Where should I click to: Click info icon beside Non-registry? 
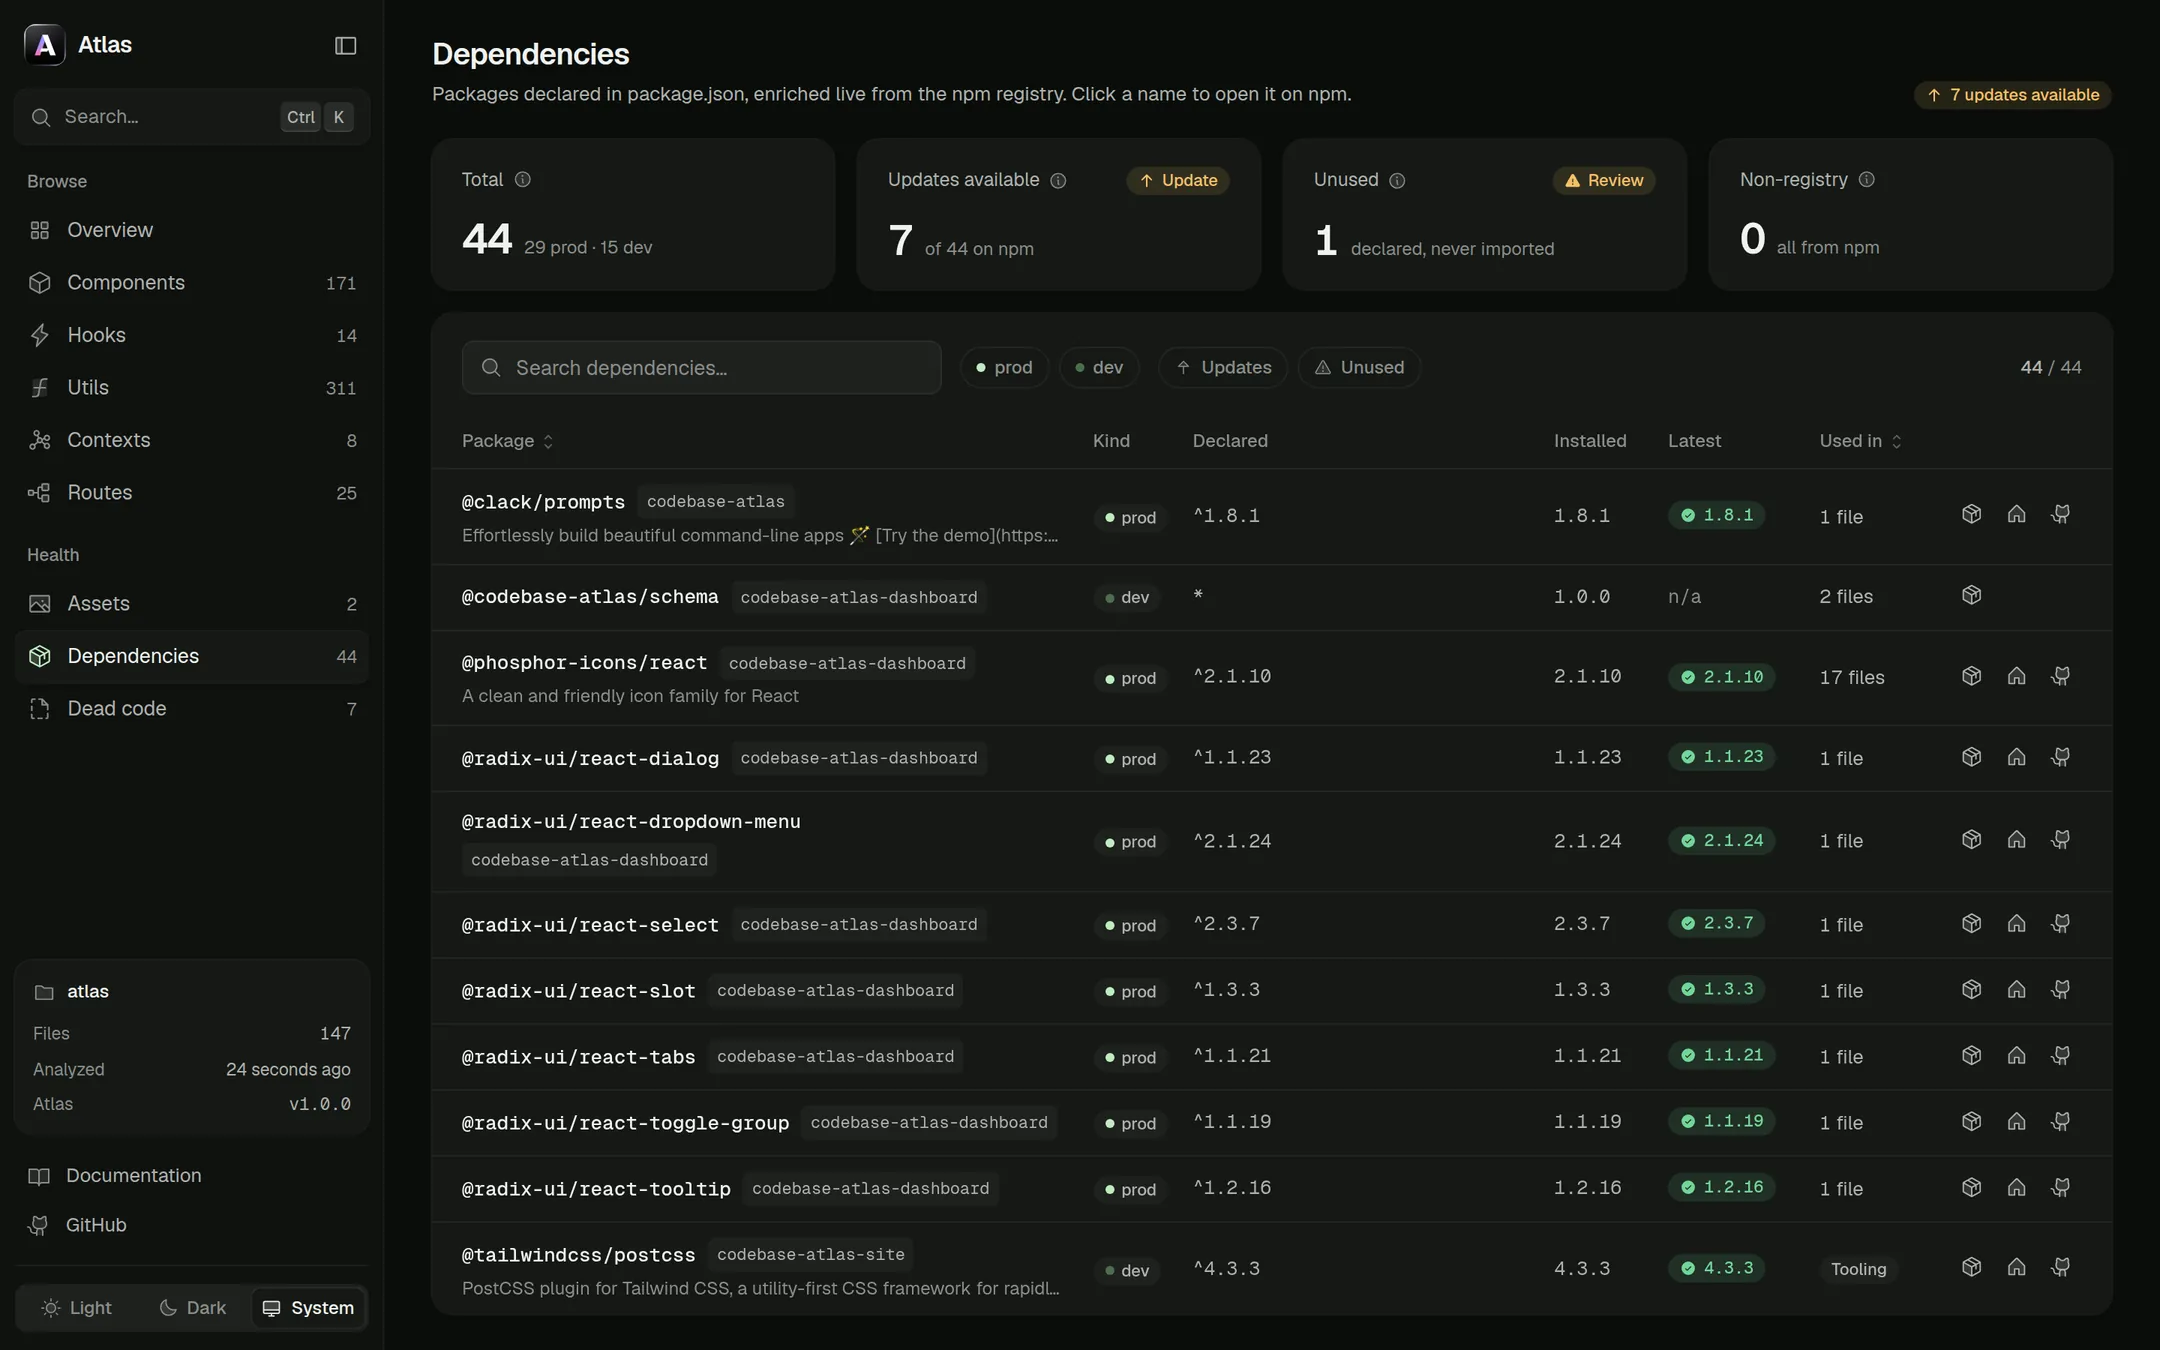point(1866,179)
